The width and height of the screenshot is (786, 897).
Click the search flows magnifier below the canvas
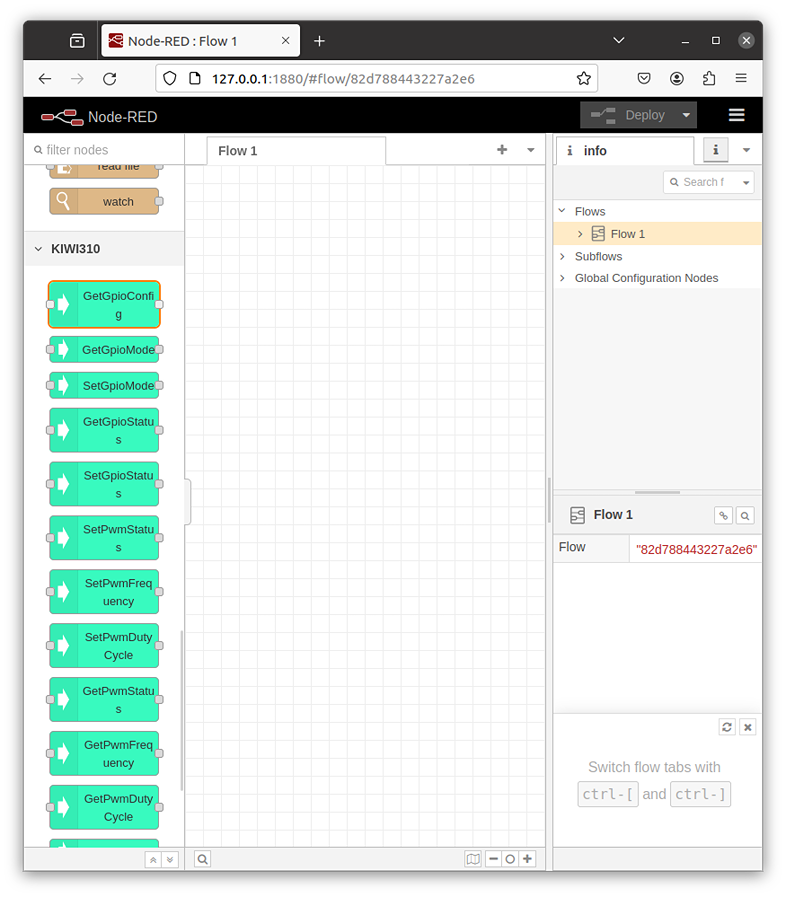coord(202,859)
